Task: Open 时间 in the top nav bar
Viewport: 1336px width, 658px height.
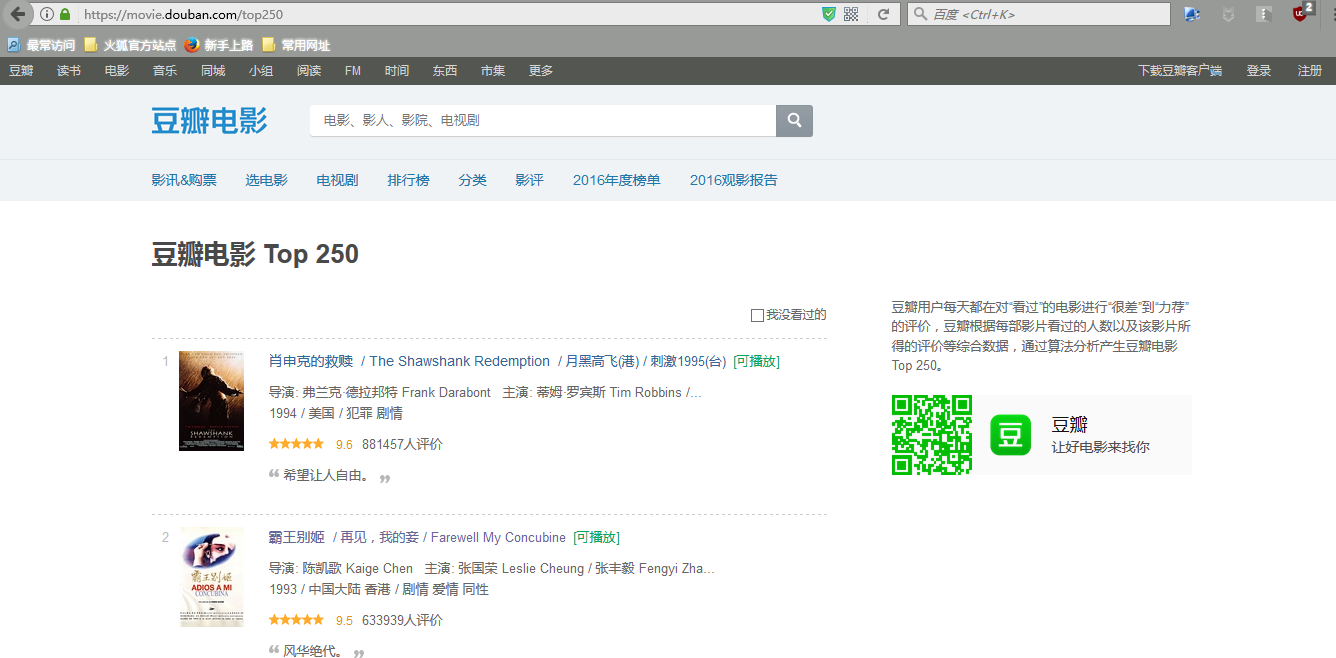Action: (x=397, y=71)
